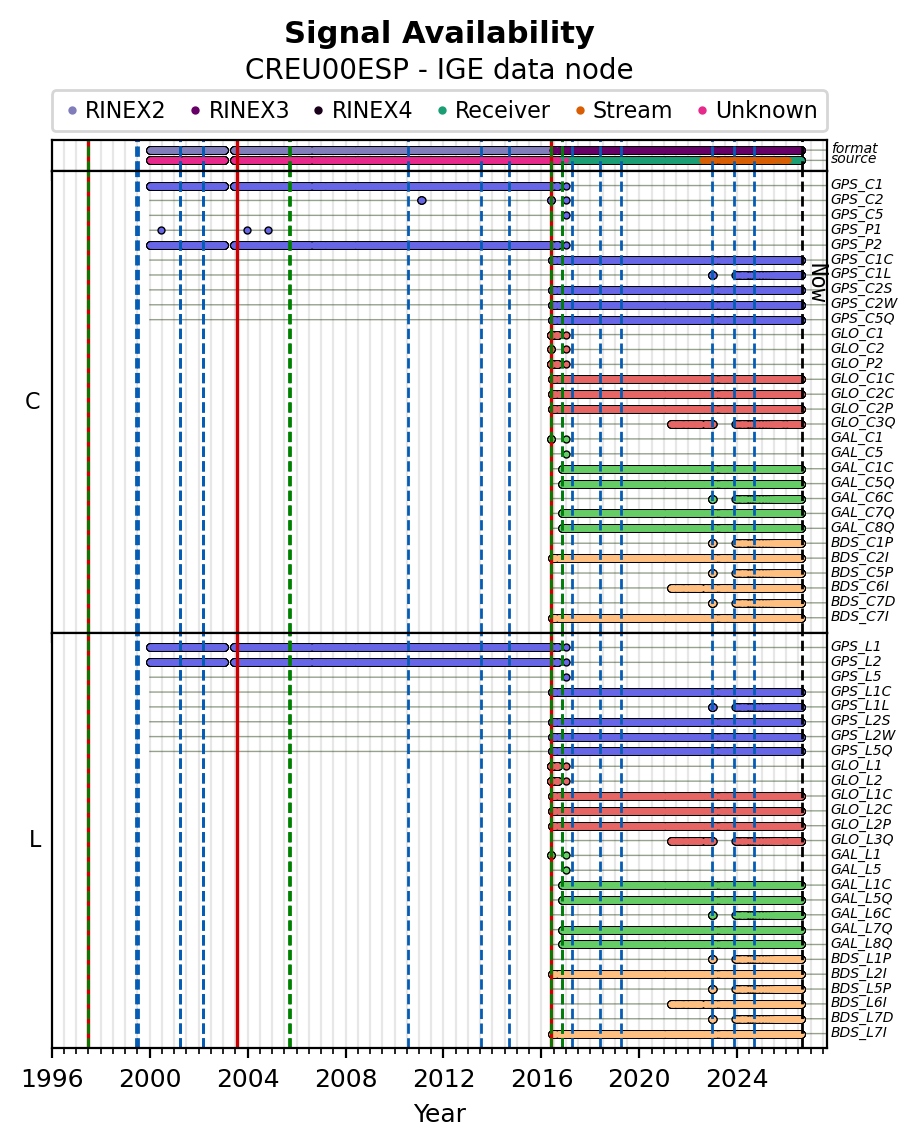Click the GPS_L1 row label

(x=856, y=647)
